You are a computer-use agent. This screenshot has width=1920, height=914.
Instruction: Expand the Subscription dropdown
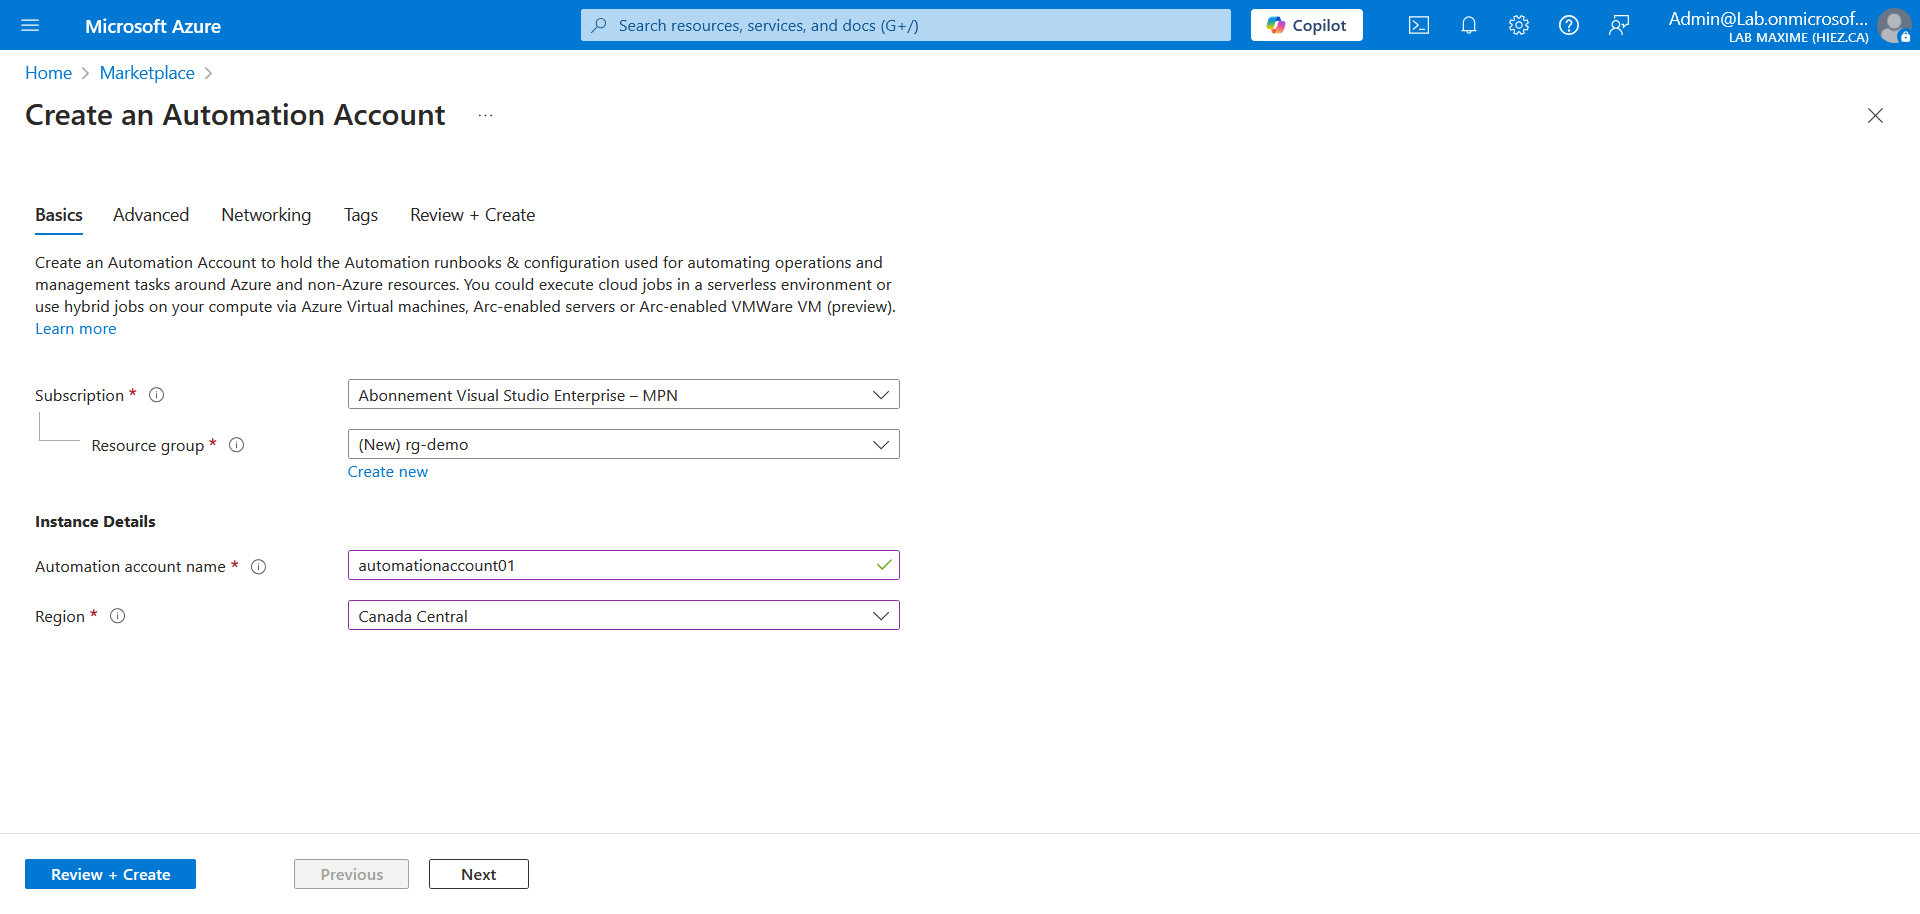coord(623,395)
